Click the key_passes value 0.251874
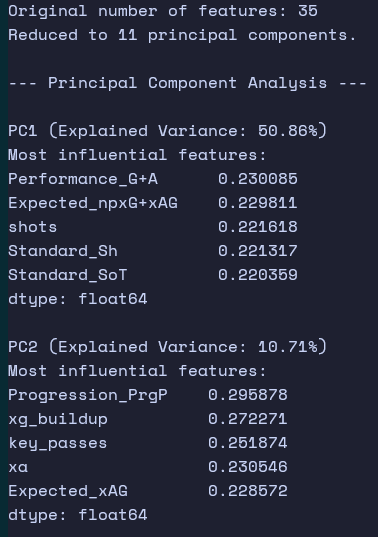Screen dimensions: 378x537 (248, 443)
